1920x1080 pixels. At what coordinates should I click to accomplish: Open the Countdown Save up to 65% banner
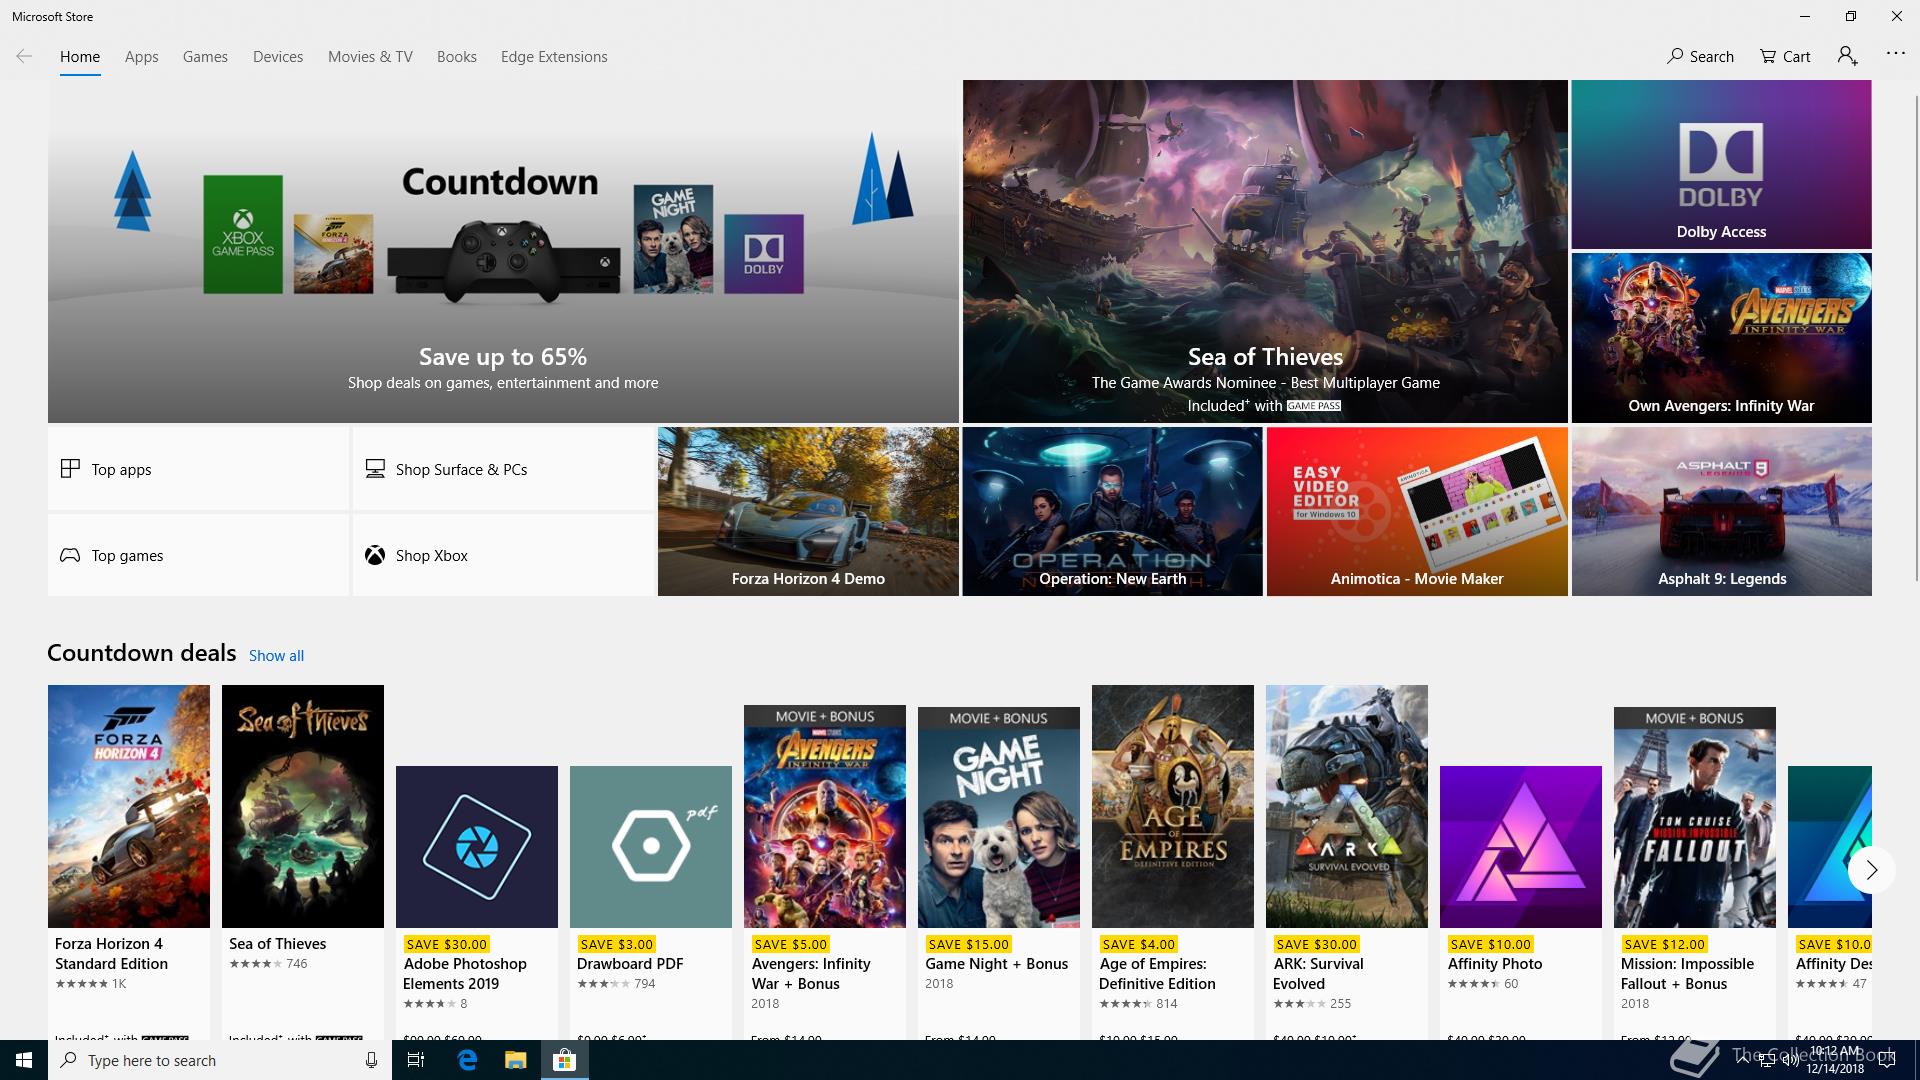point(503,251)
